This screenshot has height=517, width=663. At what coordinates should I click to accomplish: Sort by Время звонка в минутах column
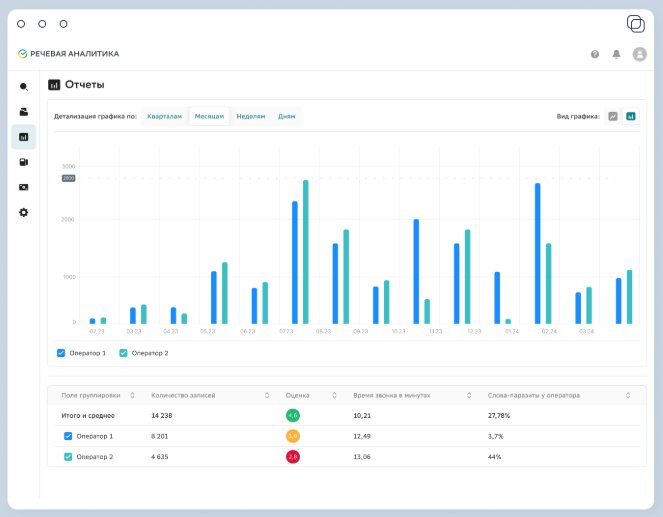pyautogui.click(x=469, y=395)
